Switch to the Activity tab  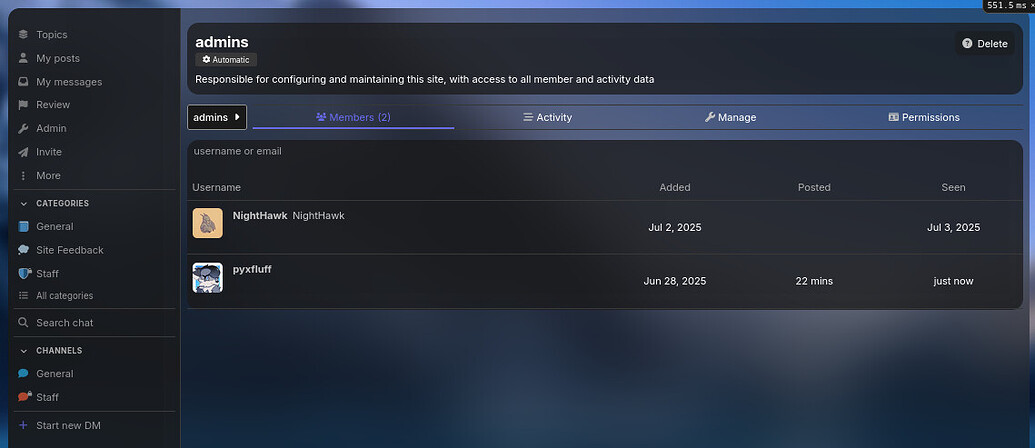pyautogui.click(x=548, y=117)
